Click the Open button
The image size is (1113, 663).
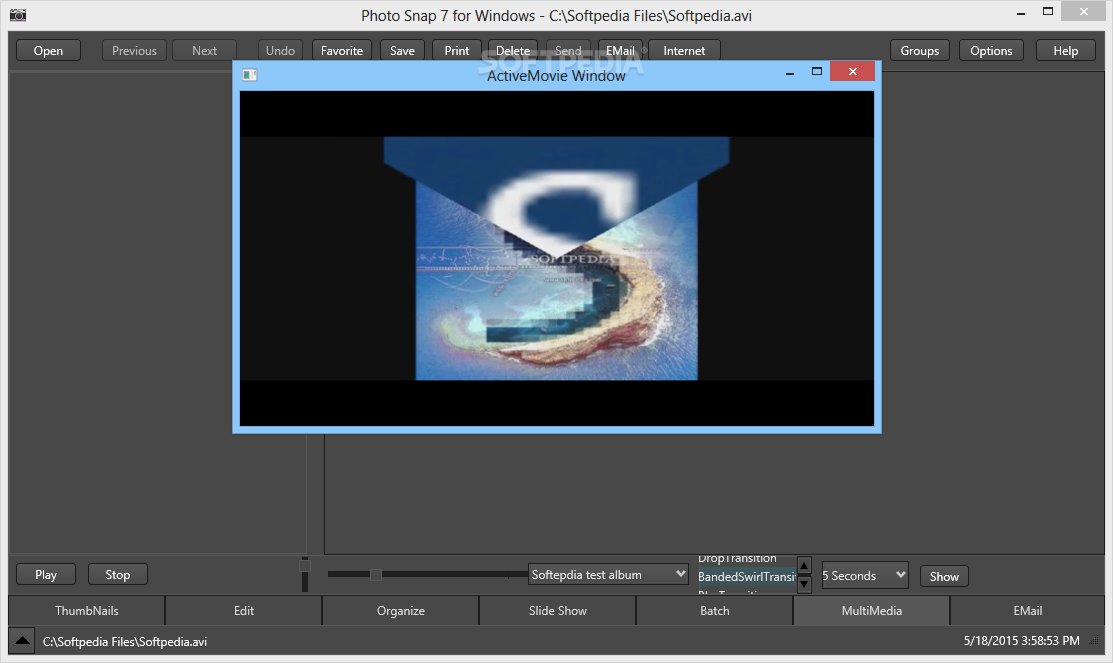click(48, 50)
